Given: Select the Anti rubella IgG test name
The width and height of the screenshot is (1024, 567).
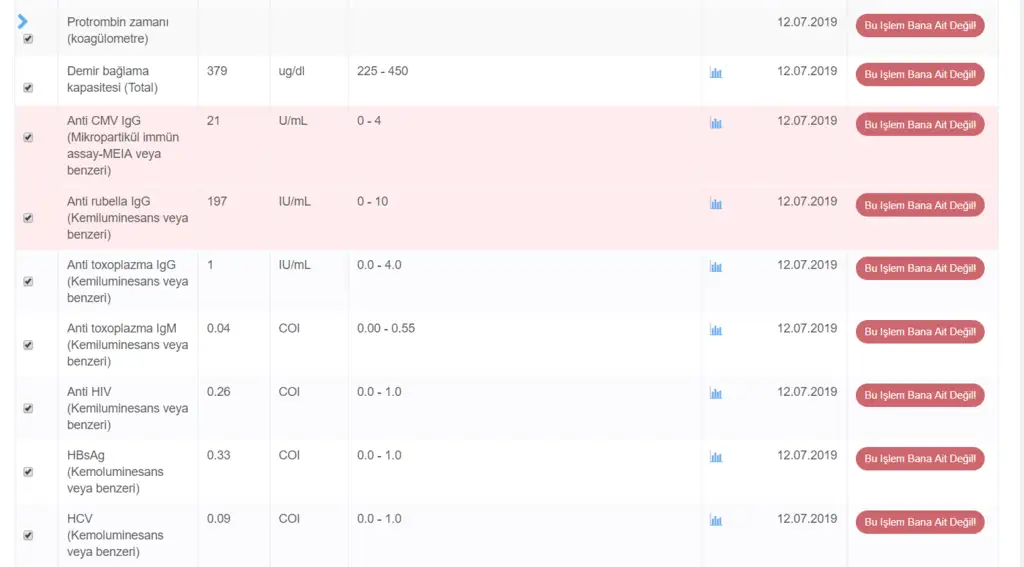Looking at the screenshot, I should (x=108, y=202).
